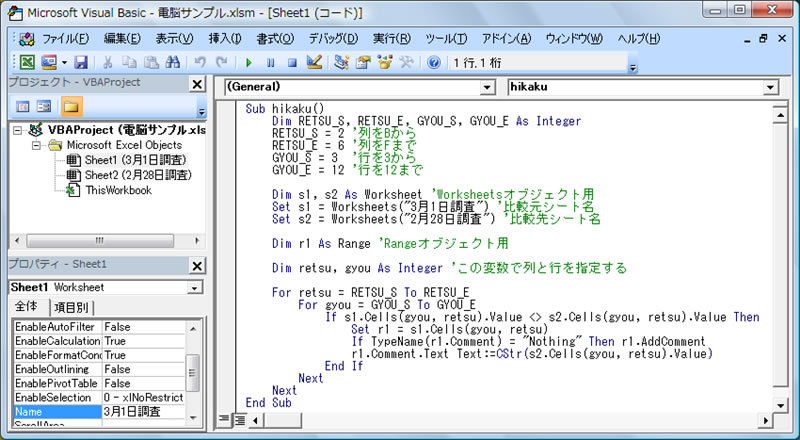Screen dimensions: 800x440
Task: Collapse the VBAProject tree node
Action: click(x=18, y=131)
